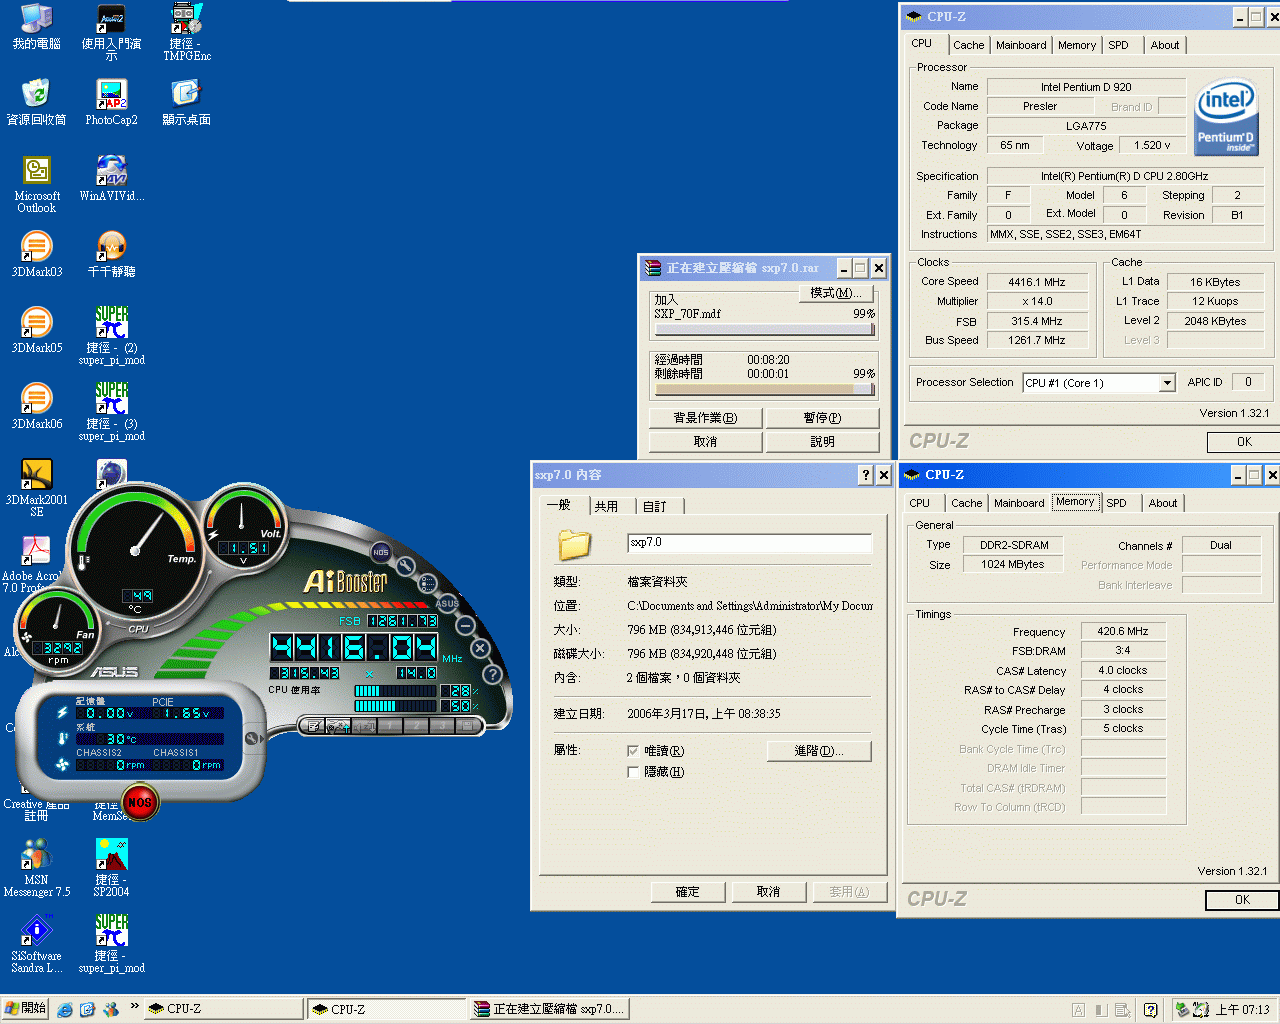Viewport: 1280px width, 1024px height.
Task: Minimize AI Booster using the round minus icon
Action: click(465, 626)
